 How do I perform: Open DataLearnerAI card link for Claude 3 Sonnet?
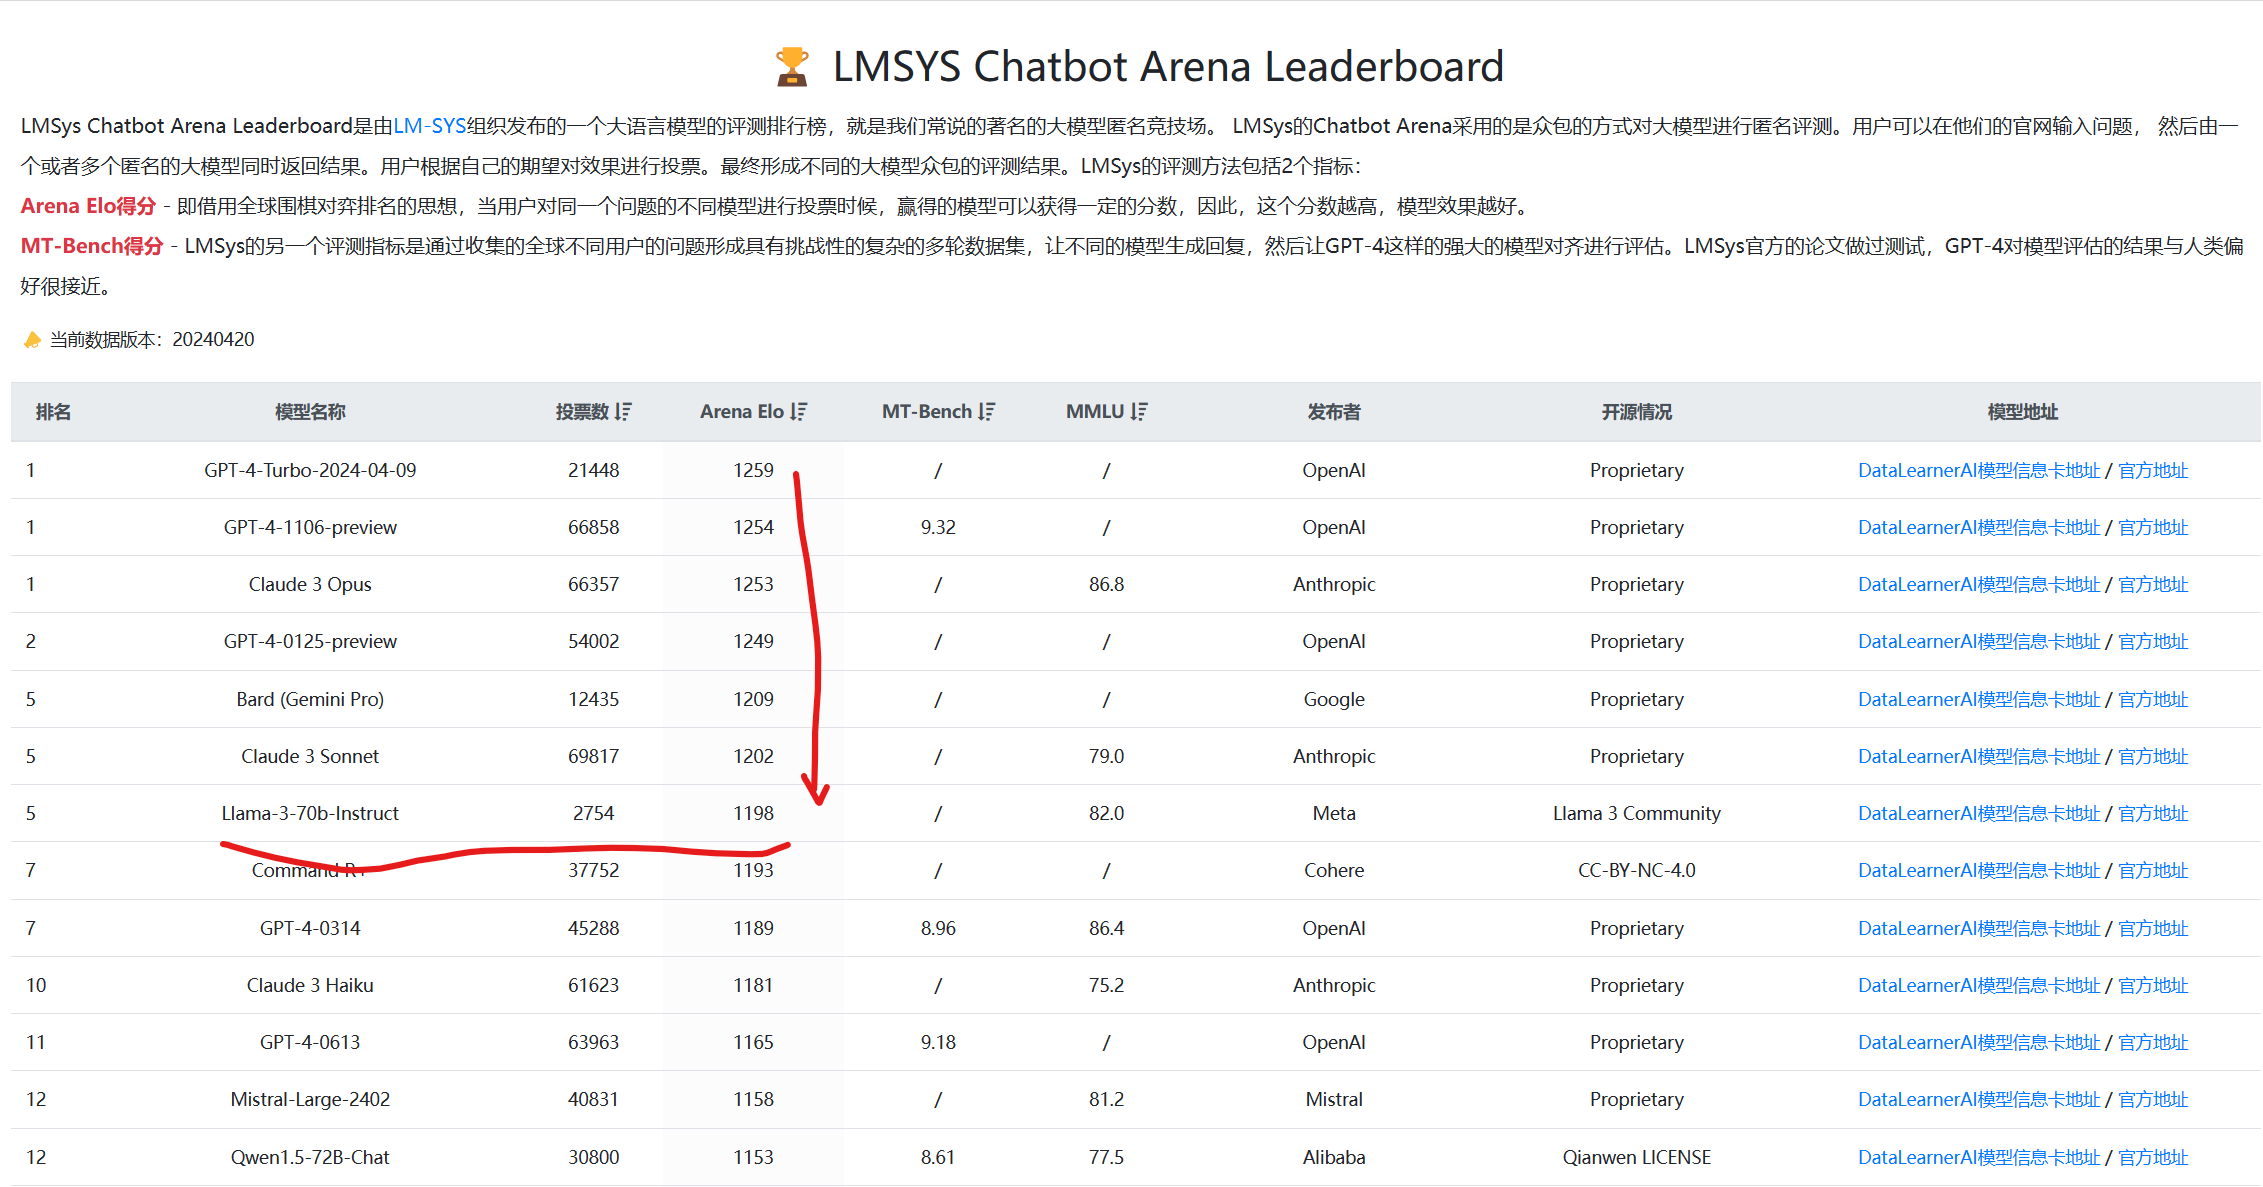coord(1979,756)
